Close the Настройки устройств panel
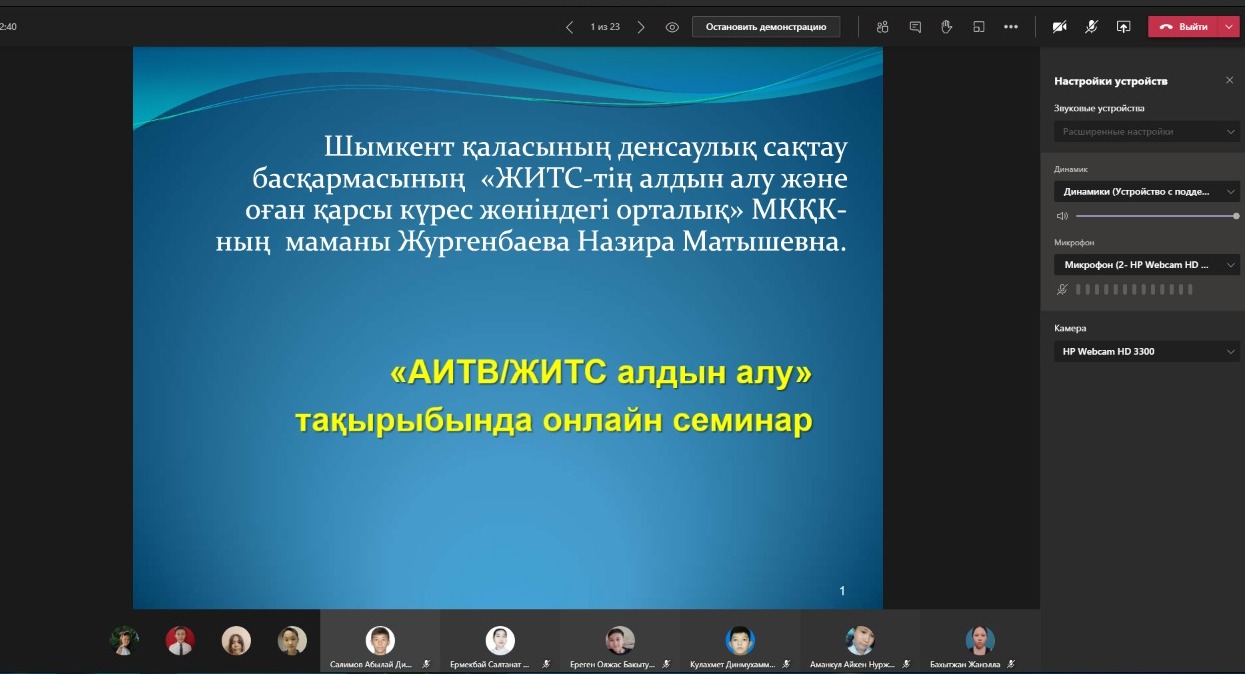The image size is (1245, 674). [x=1229, y=81]
